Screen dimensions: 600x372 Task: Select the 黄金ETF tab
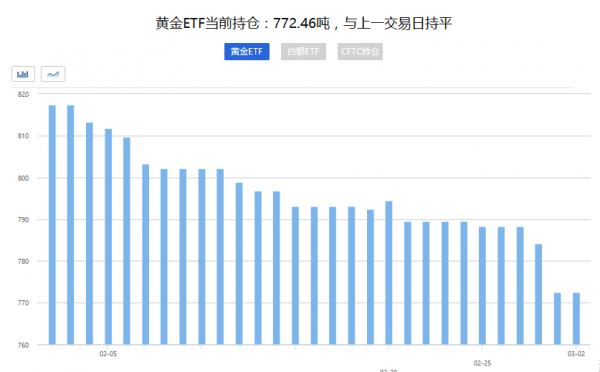click(x=247, y=52)
